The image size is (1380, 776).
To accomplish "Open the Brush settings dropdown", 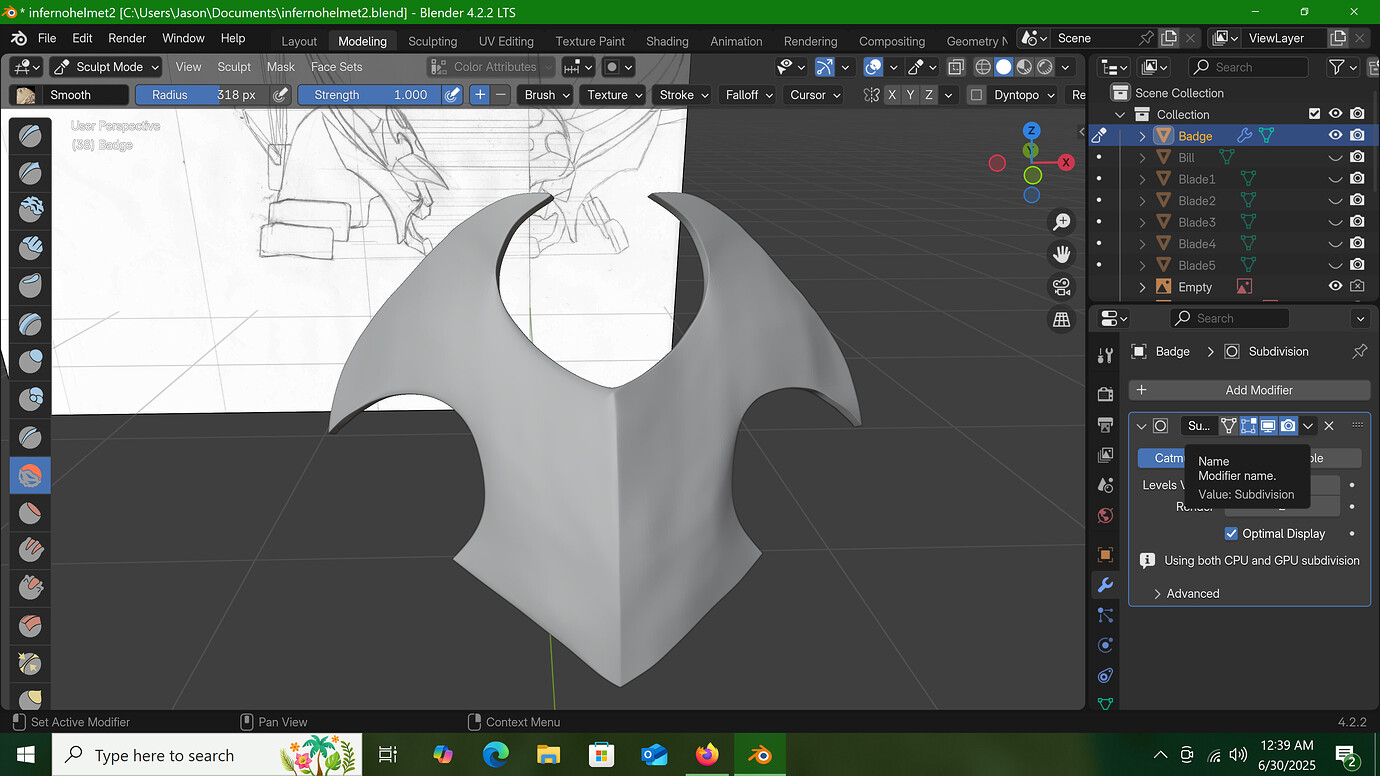I will tap(547, 95).
